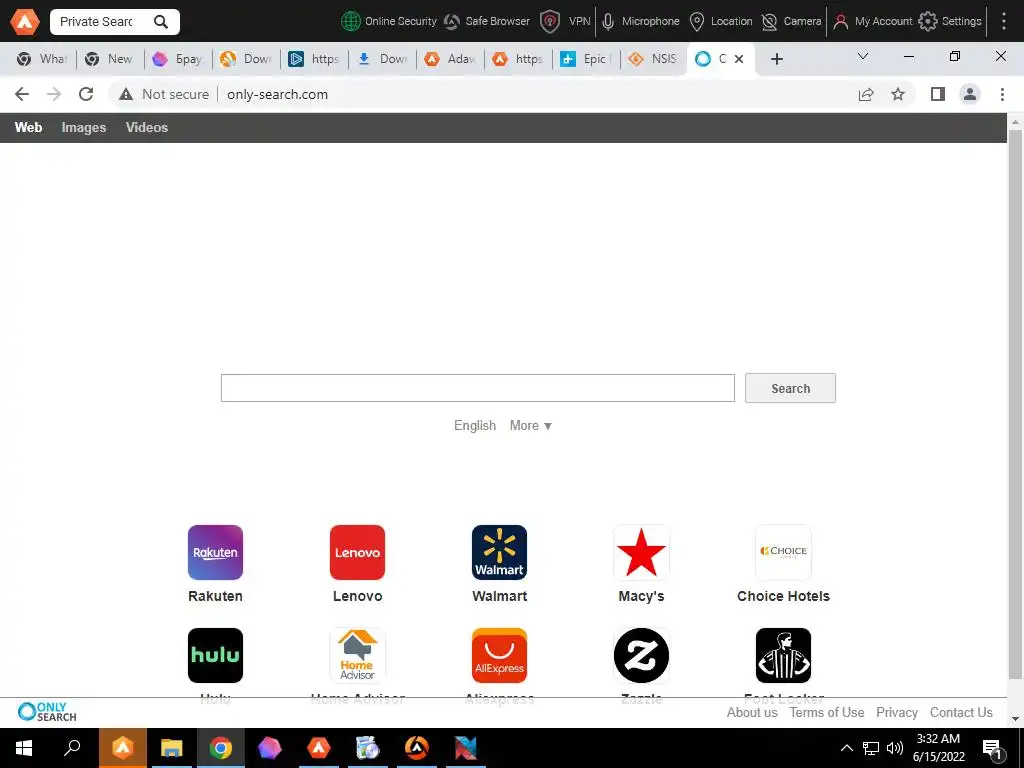The height and width of the screenshot is (768, 1024).
Task: Open the Macy's star shortcut tile
Action: coord(641,552)
